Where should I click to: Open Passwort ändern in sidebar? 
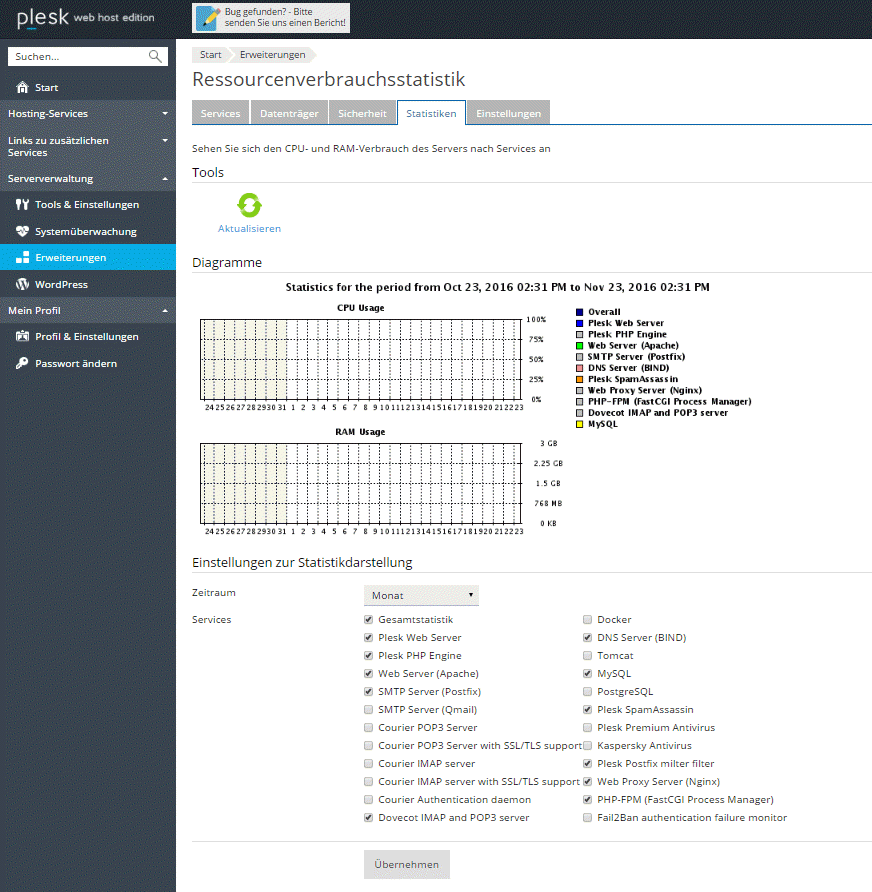(88, 363)
